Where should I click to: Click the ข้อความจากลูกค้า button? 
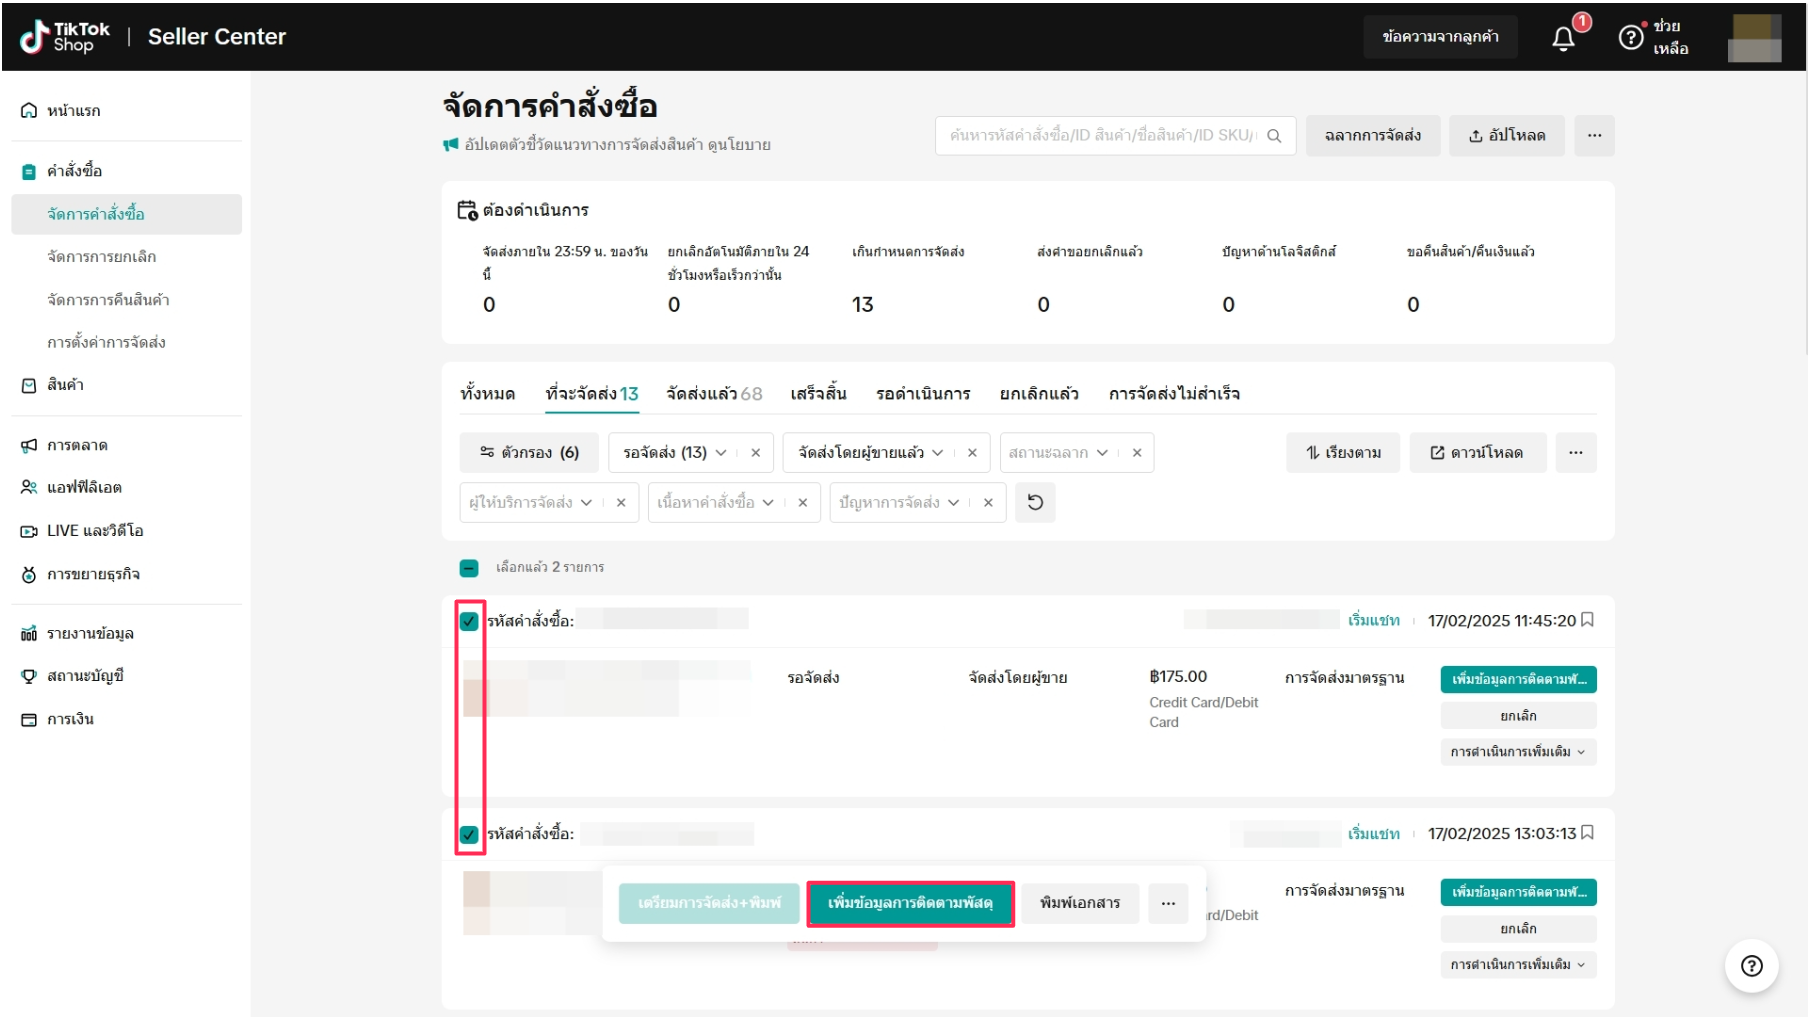(x=1440, y=37)
